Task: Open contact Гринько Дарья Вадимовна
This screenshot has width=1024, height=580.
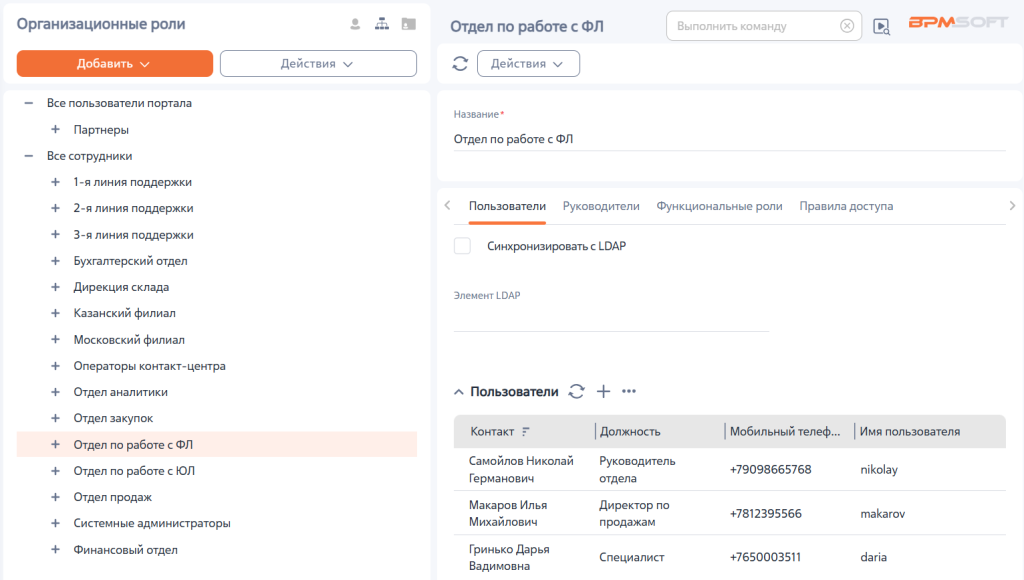Action: click(509, 557)
